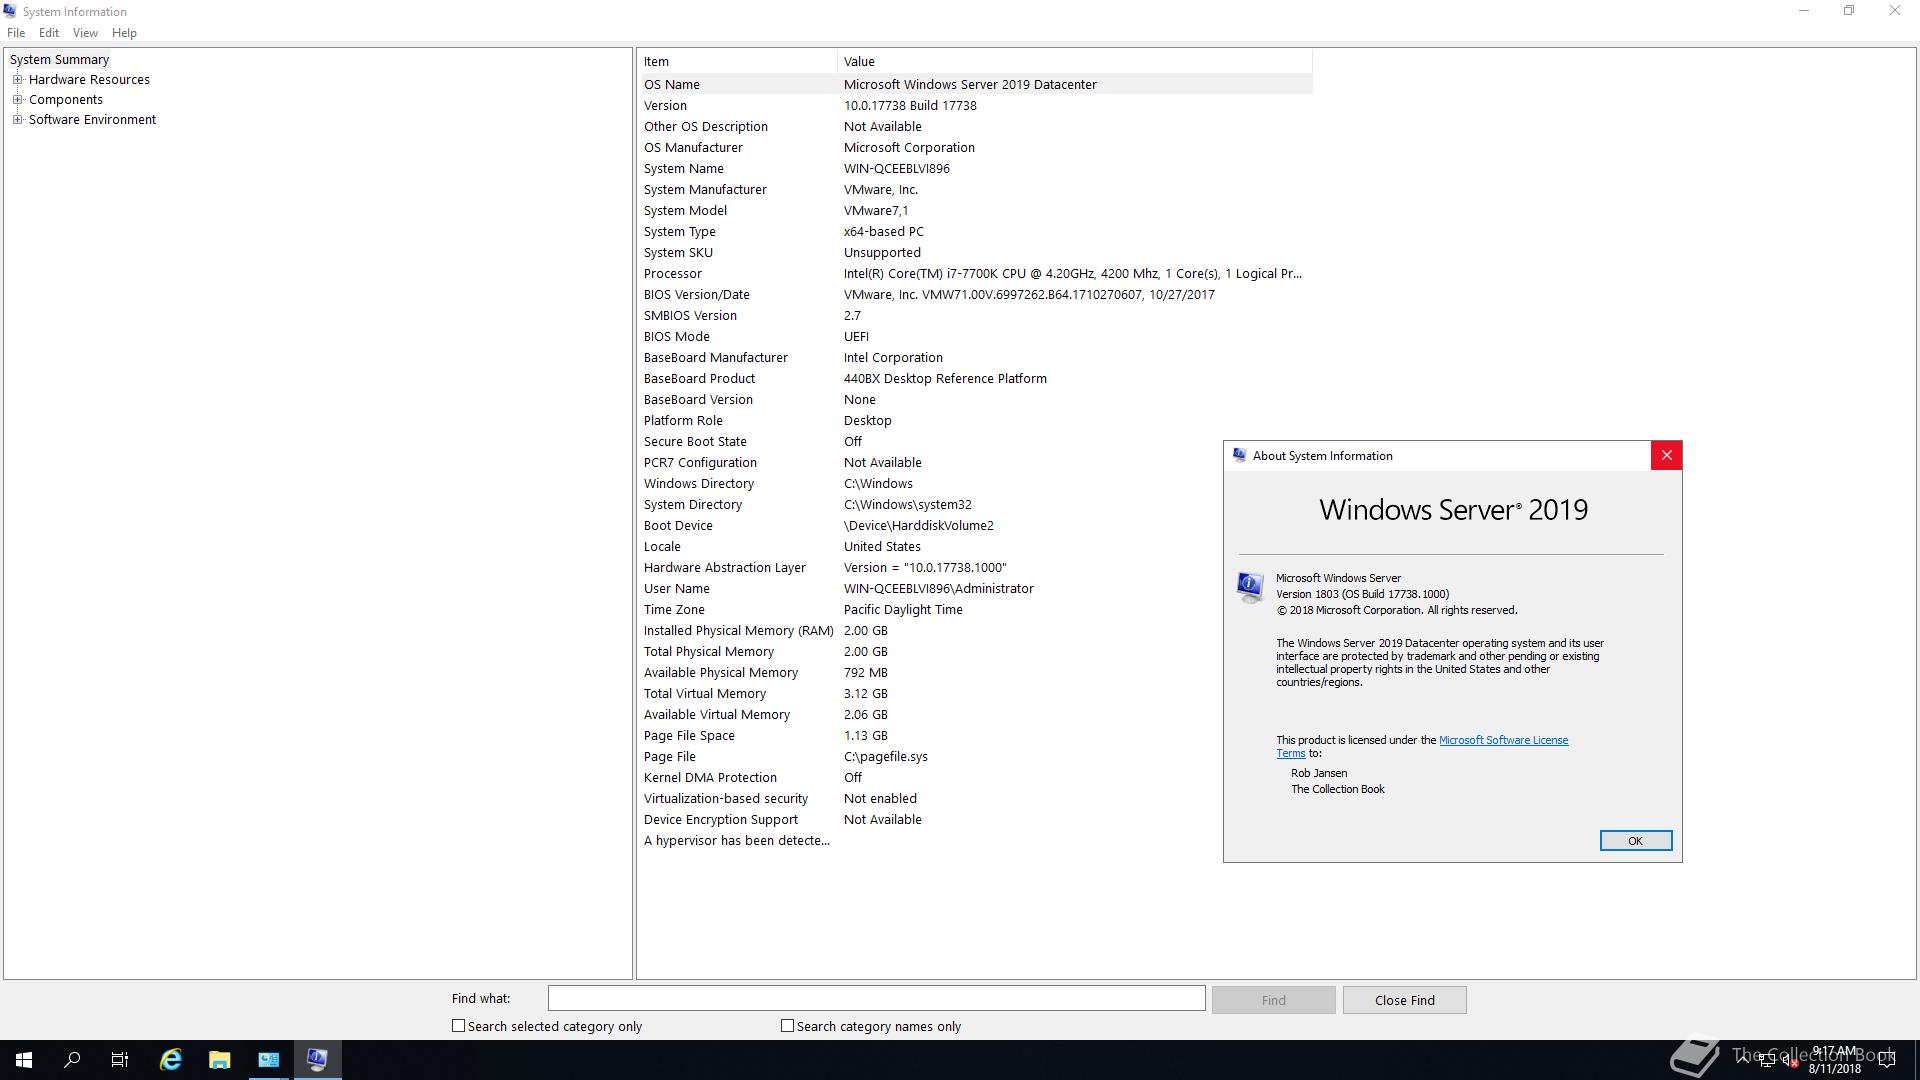Click System Information title bar icon

(10, 11)
